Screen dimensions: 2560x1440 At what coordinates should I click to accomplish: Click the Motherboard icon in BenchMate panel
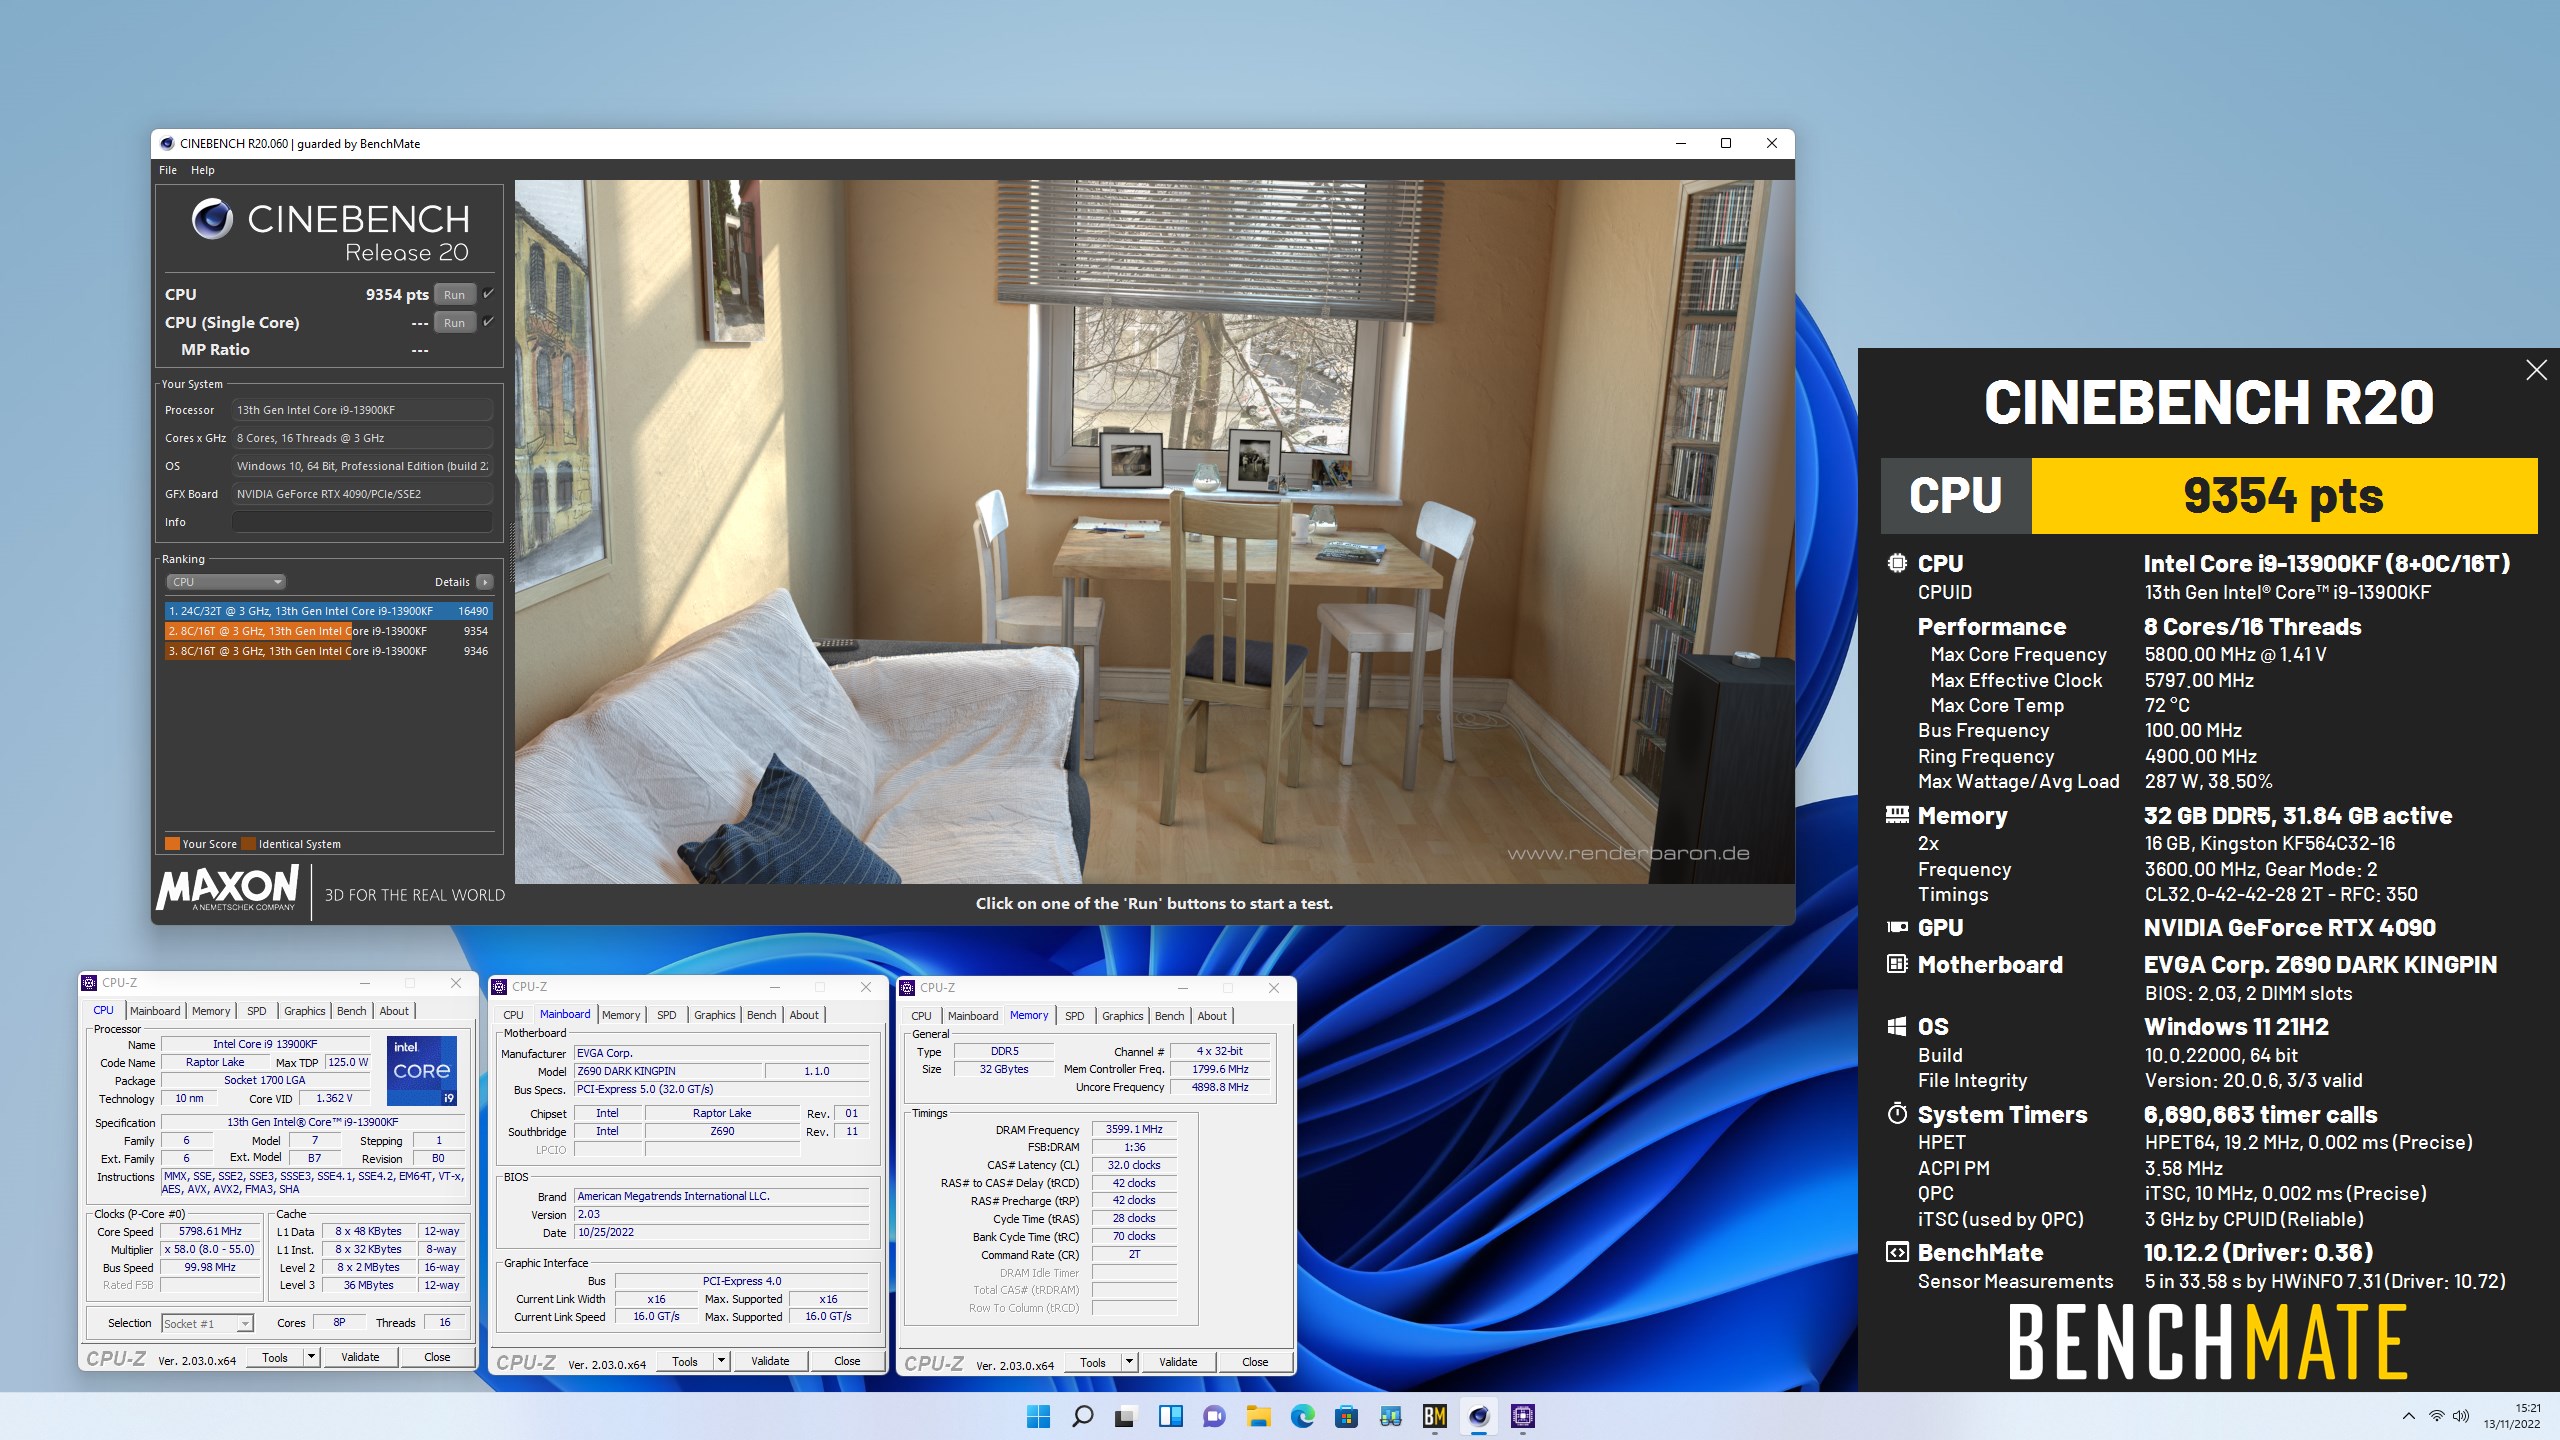point(1897,964)
